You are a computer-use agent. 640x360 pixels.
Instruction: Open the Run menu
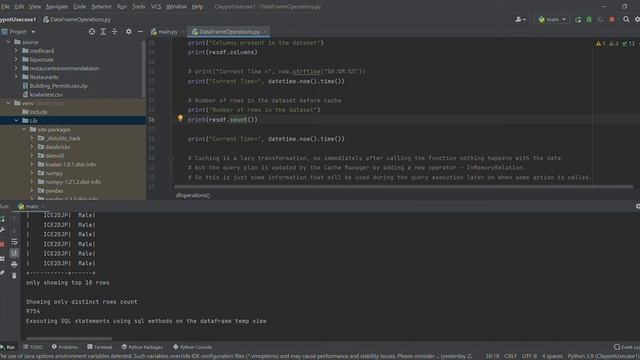122,7
